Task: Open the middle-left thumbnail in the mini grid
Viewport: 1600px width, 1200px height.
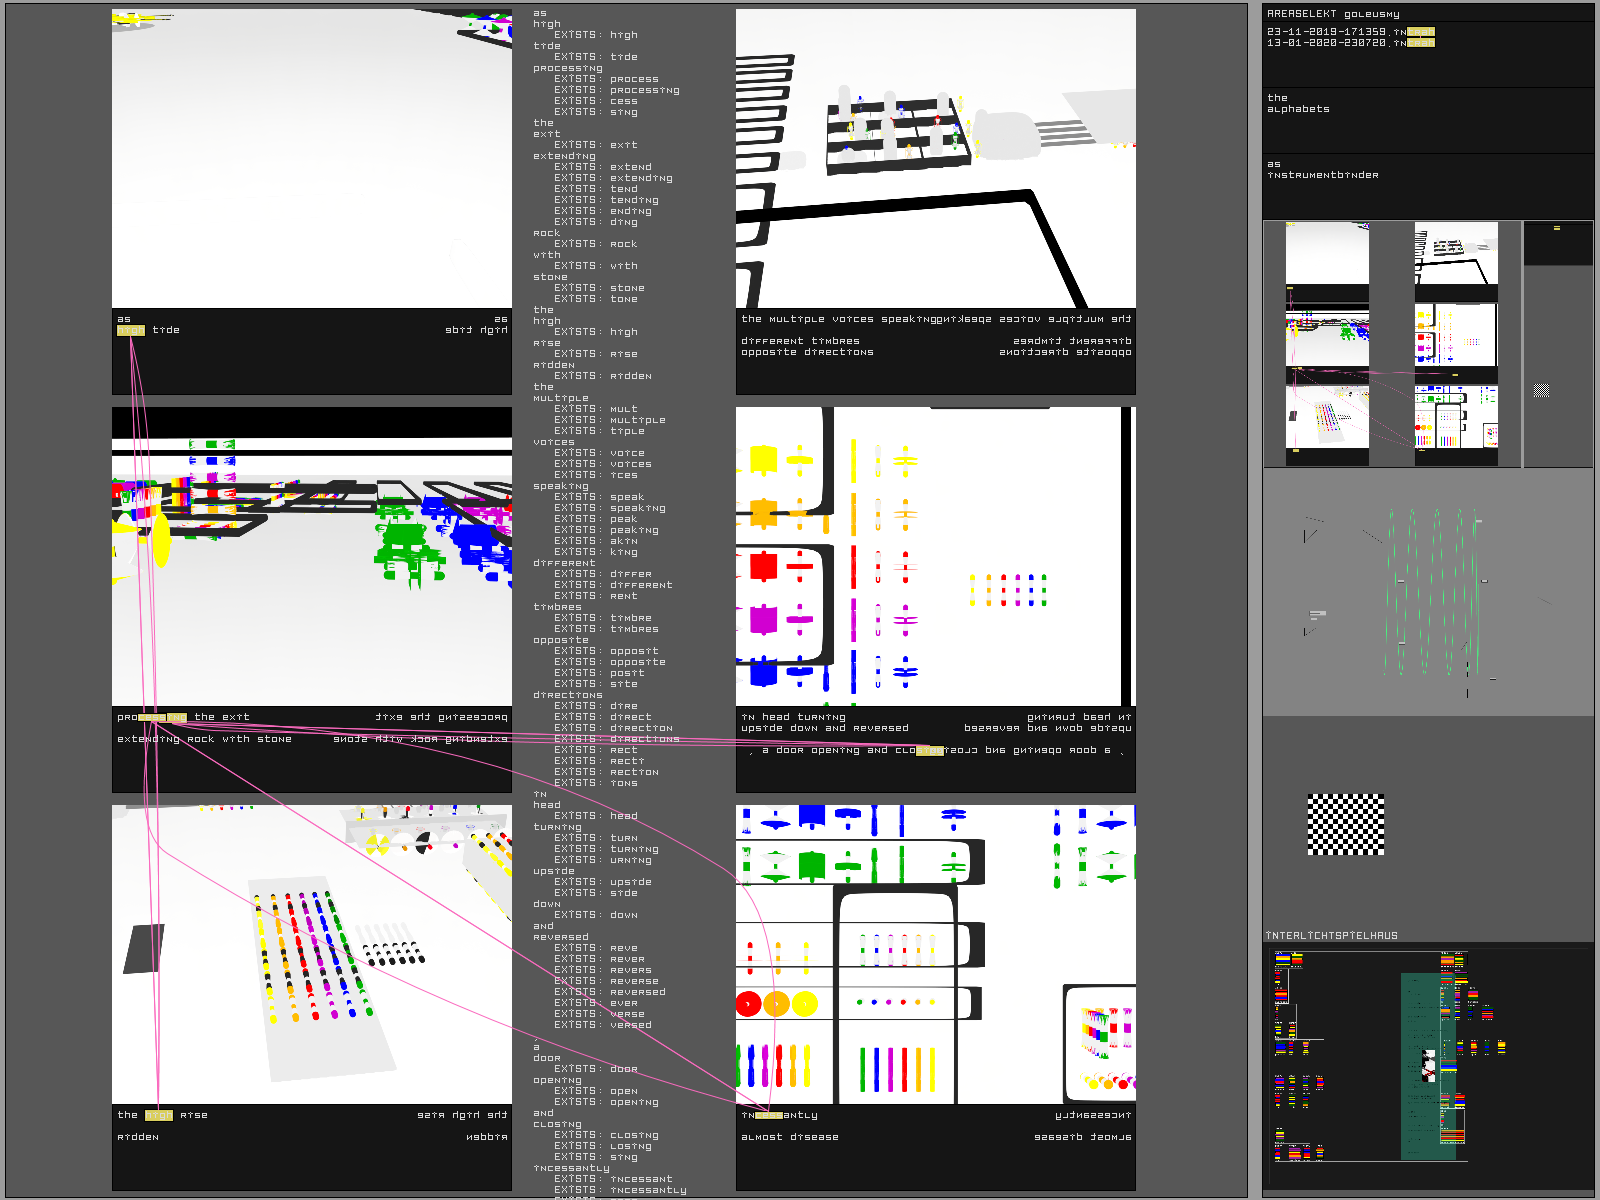Action: (x=1326, y=338)
